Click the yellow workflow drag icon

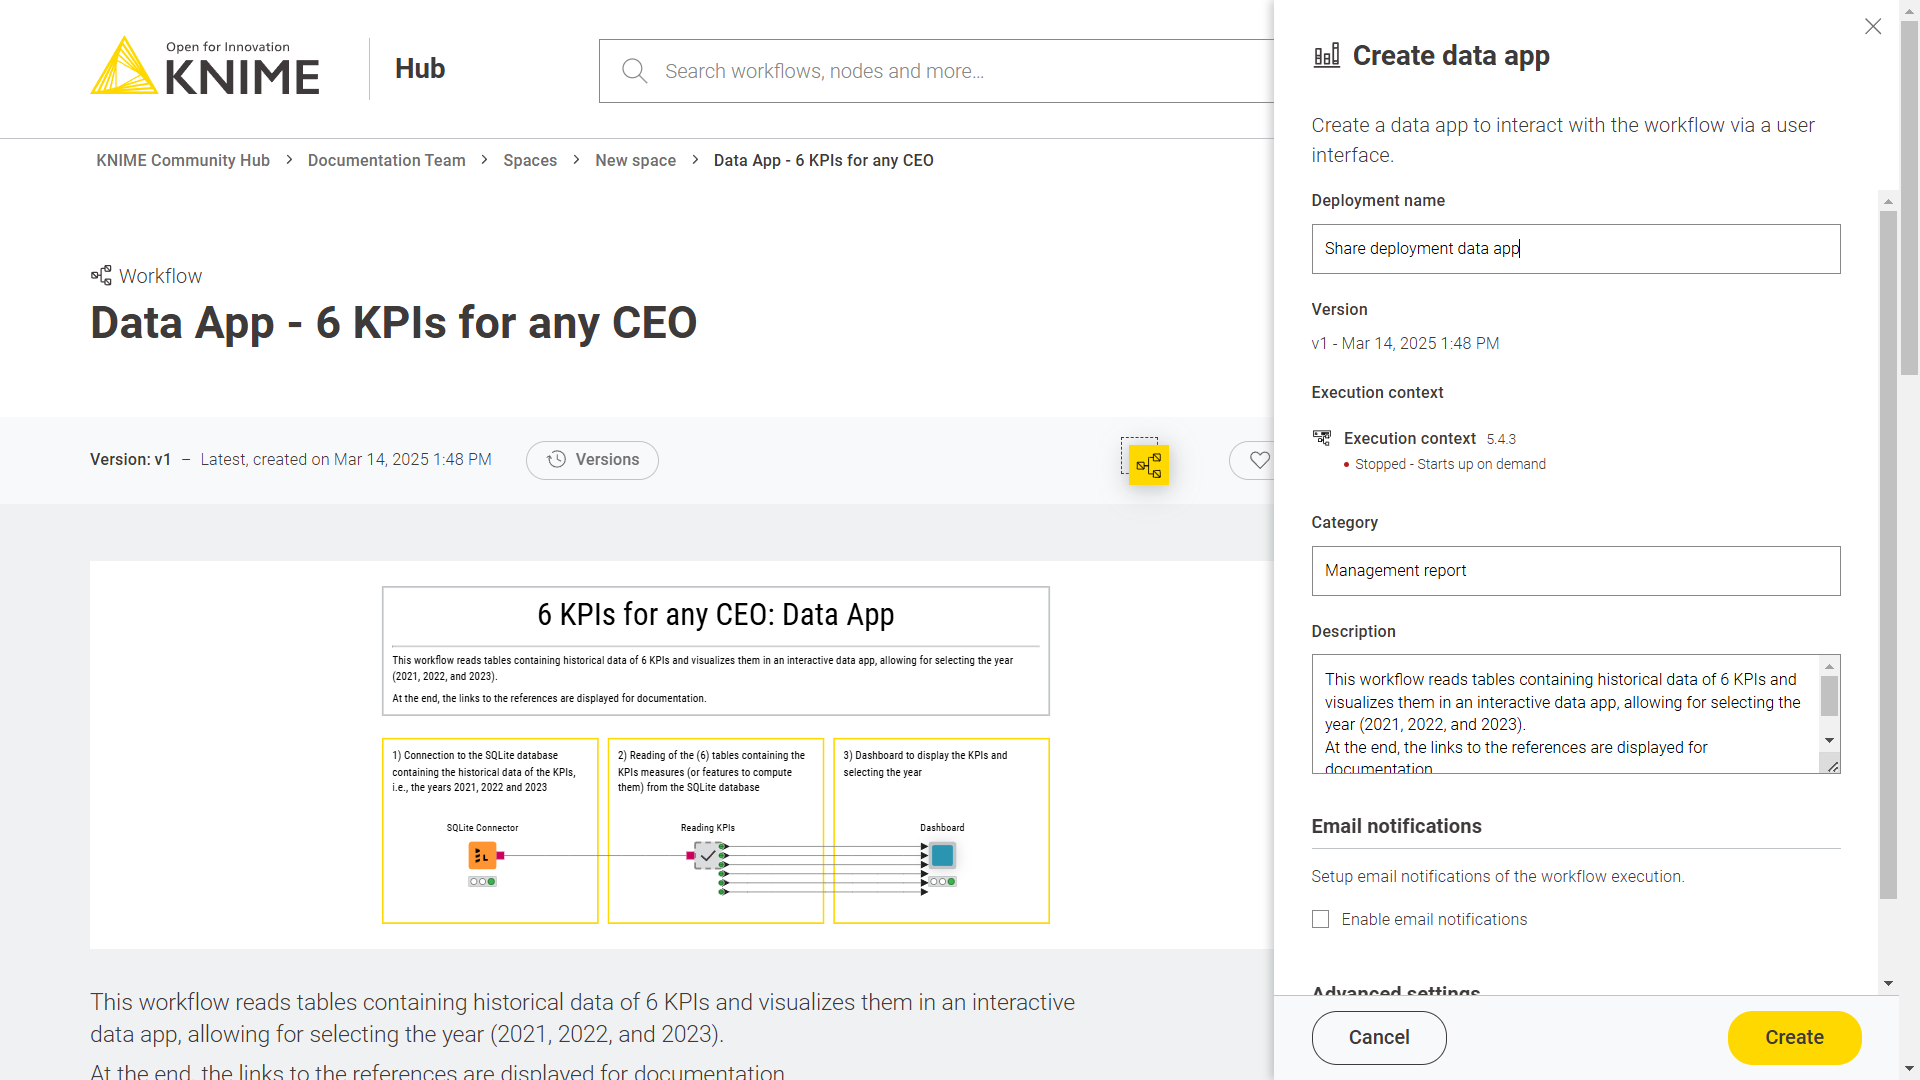click(x=1148, y=465)
